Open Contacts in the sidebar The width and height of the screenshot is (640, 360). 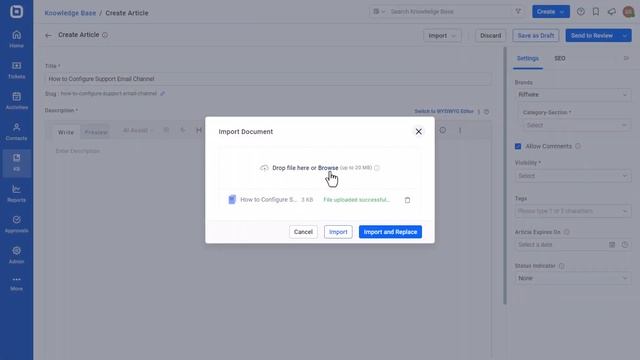click(x=16, y=132)
